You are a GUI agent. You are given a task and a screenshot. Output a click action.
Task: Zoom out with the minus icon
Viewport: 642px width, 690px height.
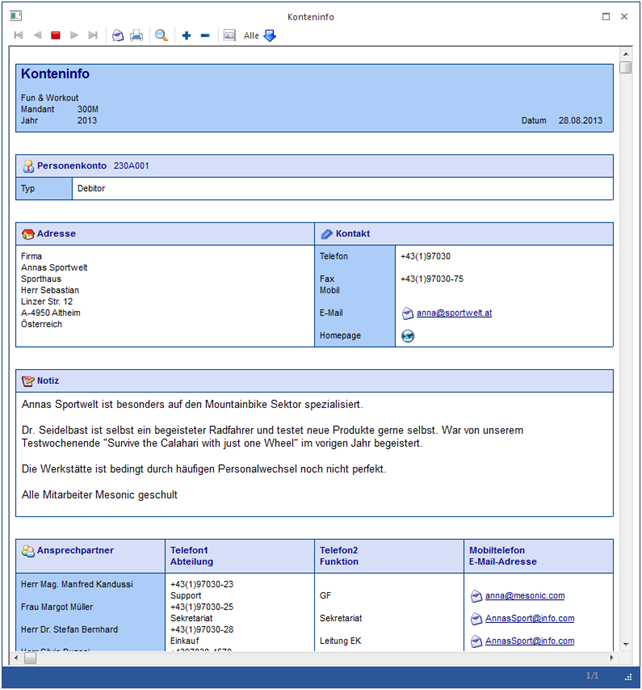coord(205,35)
